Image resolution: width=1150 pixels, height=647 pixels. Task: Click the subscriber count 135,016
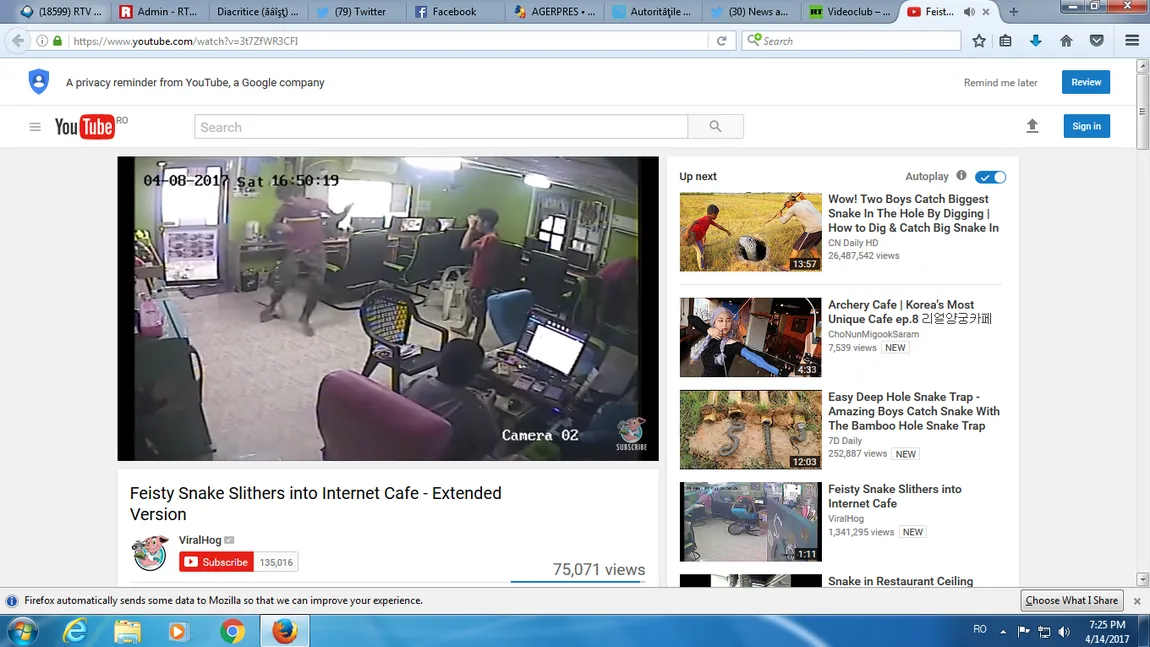click(x=276, y=563)
